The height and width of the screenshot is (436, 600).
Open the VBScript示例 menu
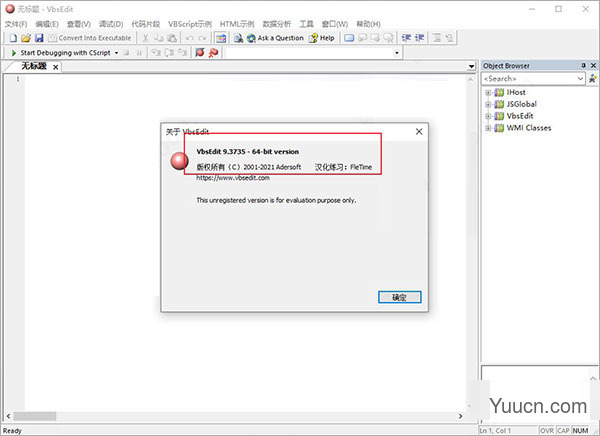click(190, 24)
